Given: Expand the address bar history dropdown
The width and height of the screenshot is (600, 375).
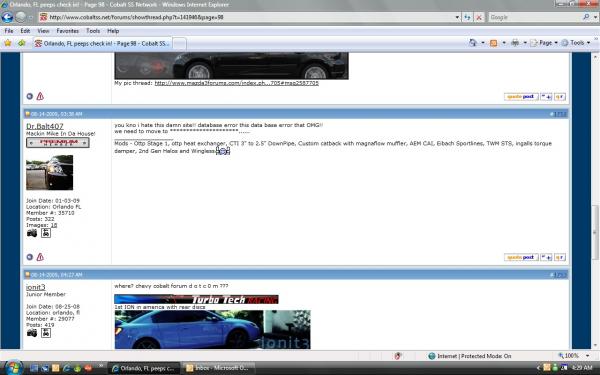Looking at the screenshot, I should coord(457,17).
